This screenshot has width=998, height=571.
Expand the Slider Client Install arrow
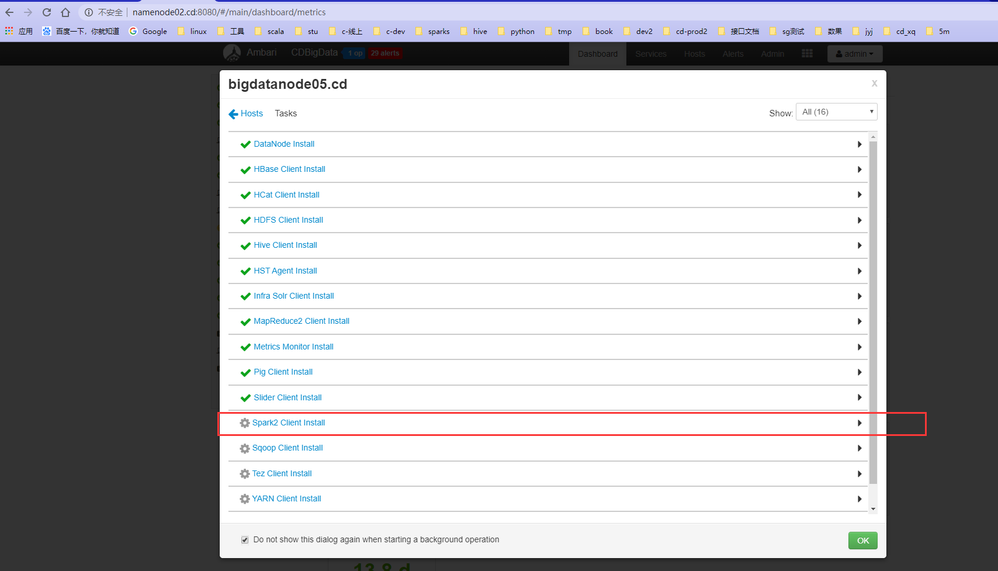859,397
